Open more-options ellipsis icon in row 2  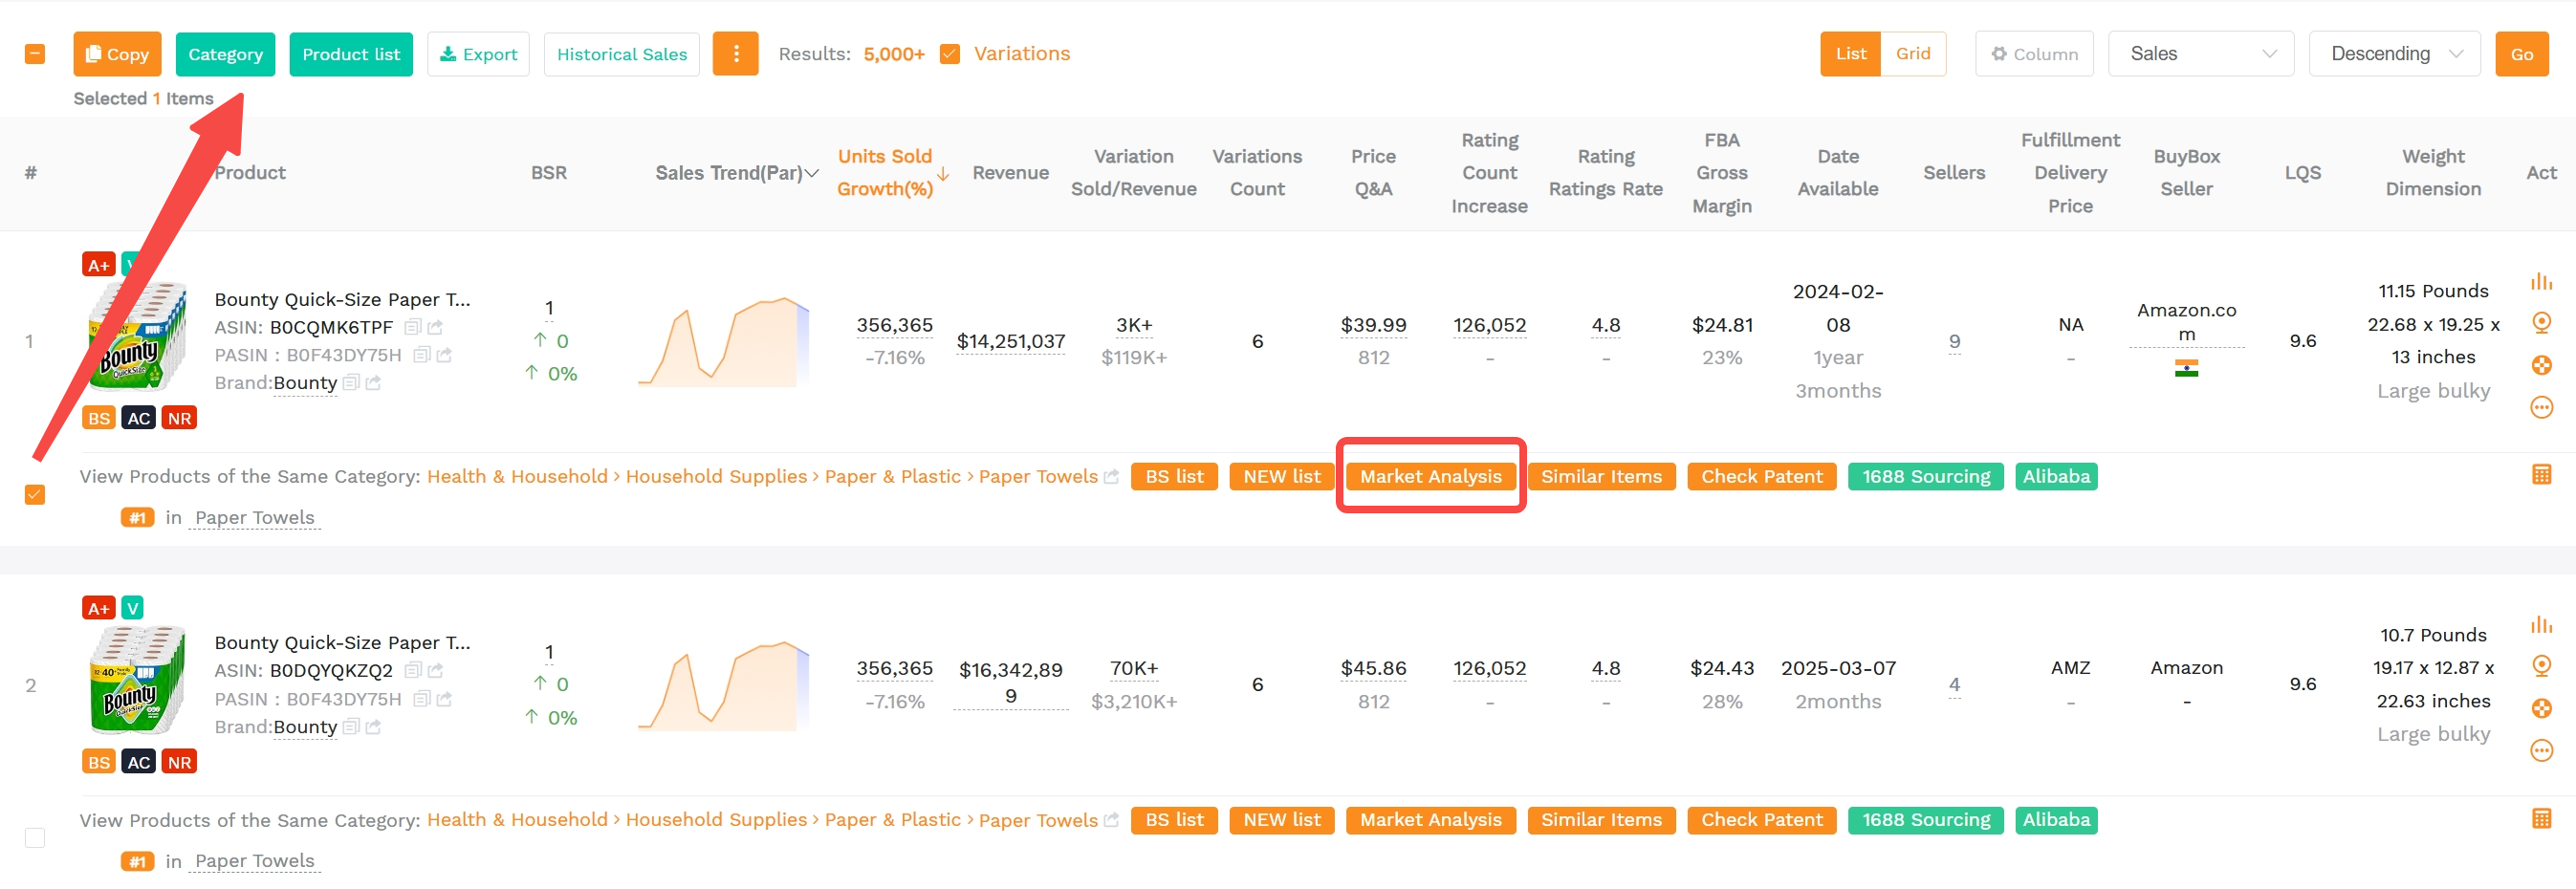click(2541, 750)
